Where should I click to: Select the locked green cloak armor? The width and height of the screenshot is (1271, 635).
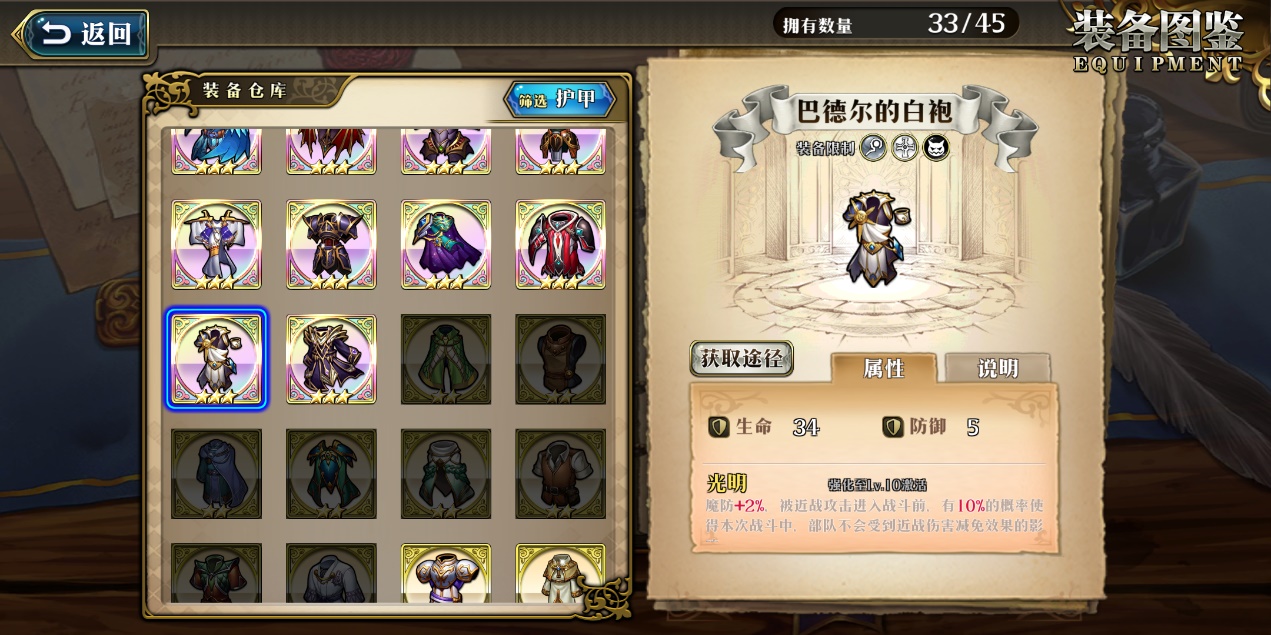(x=446, y=359)
